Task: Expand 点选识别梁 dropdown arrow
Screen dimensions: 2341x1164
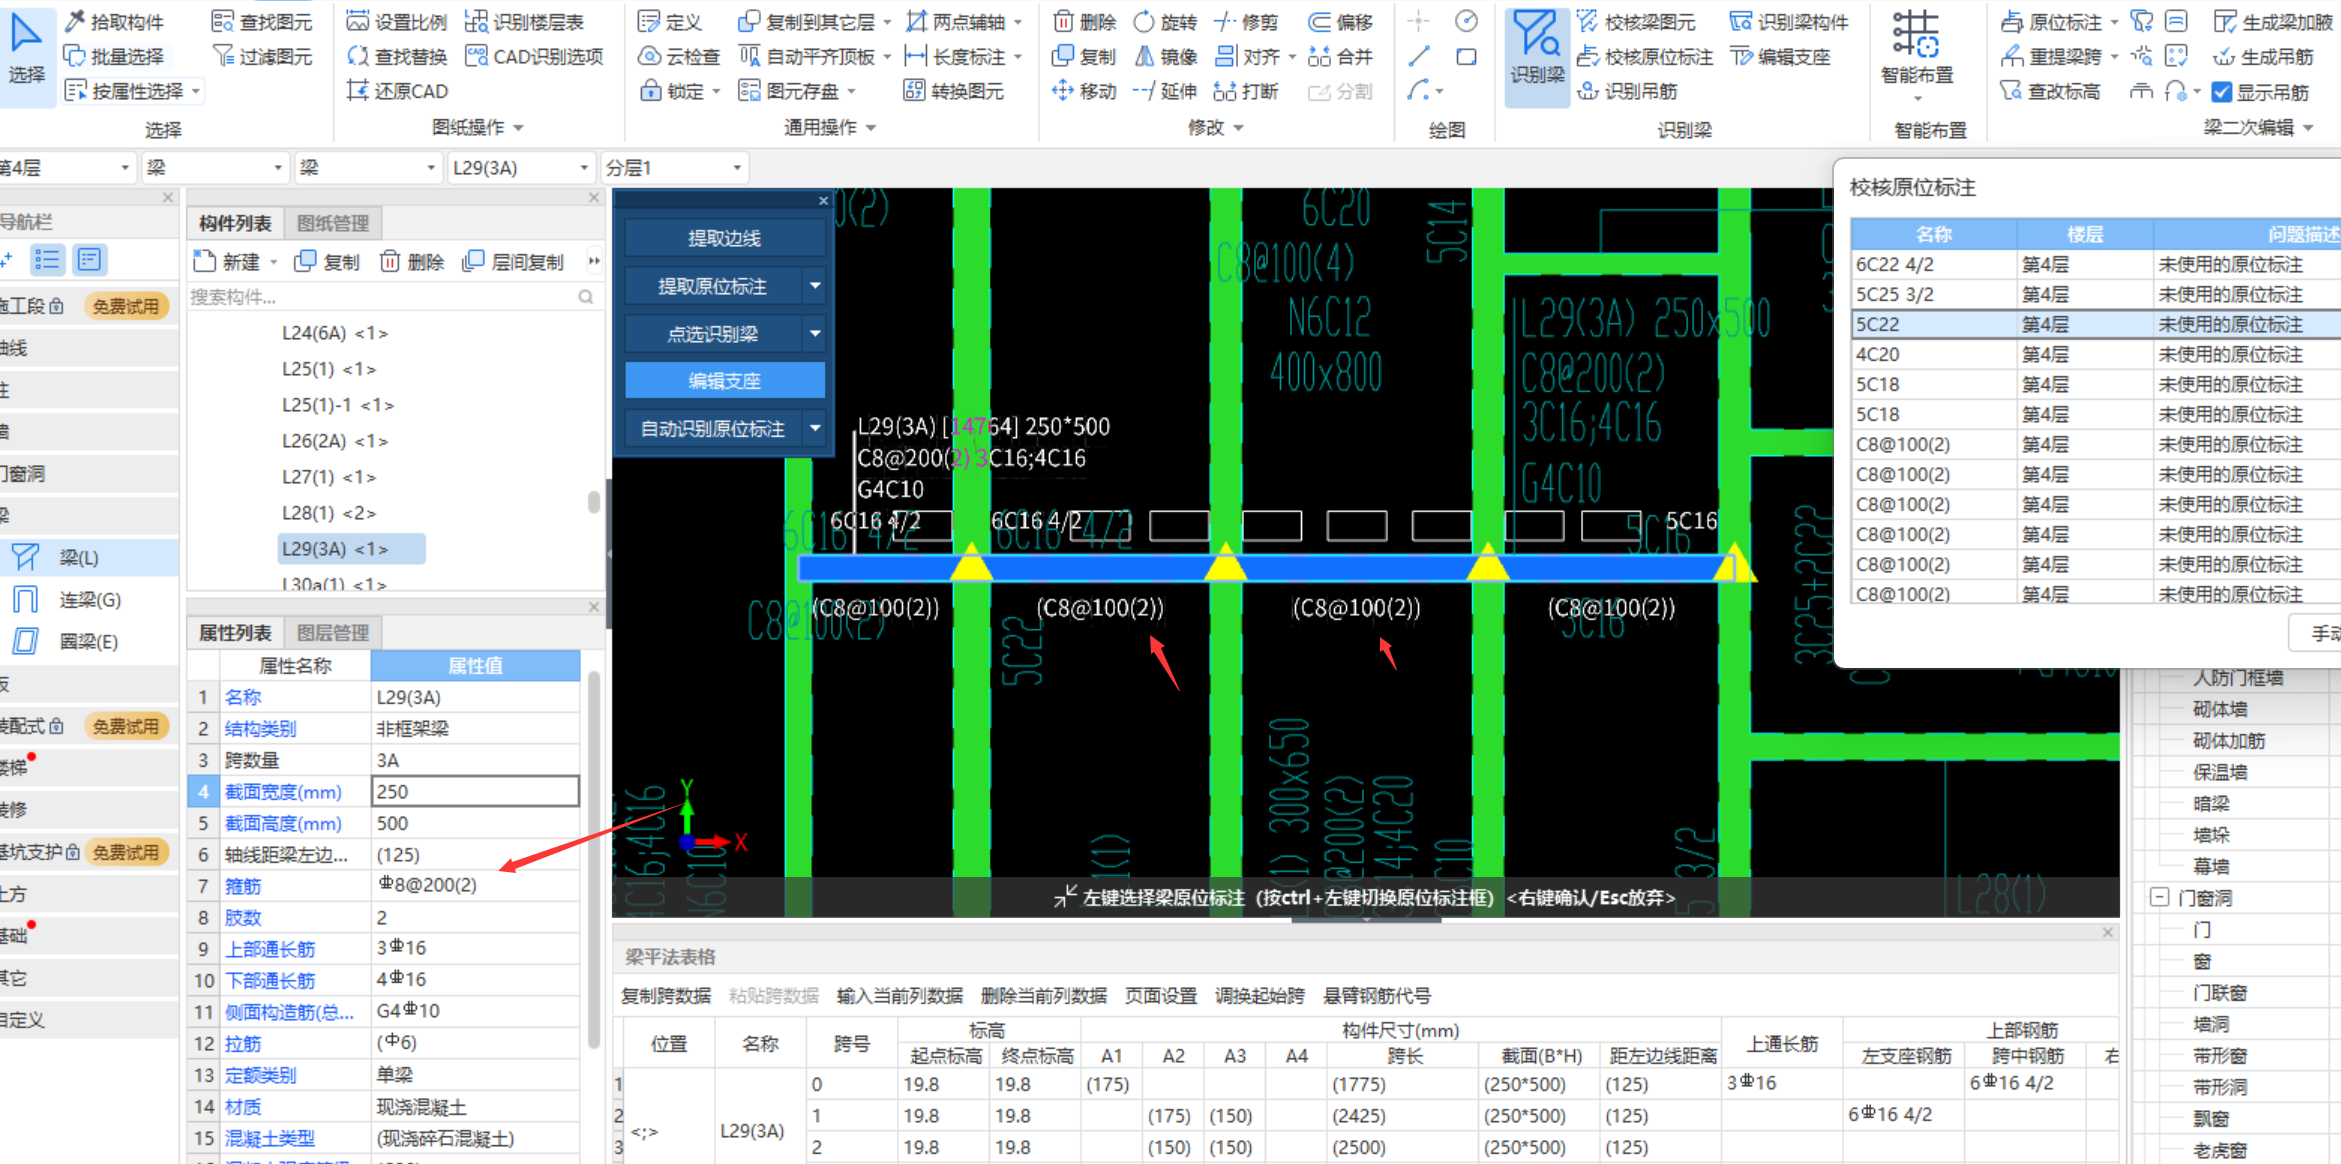Action: 815,333
